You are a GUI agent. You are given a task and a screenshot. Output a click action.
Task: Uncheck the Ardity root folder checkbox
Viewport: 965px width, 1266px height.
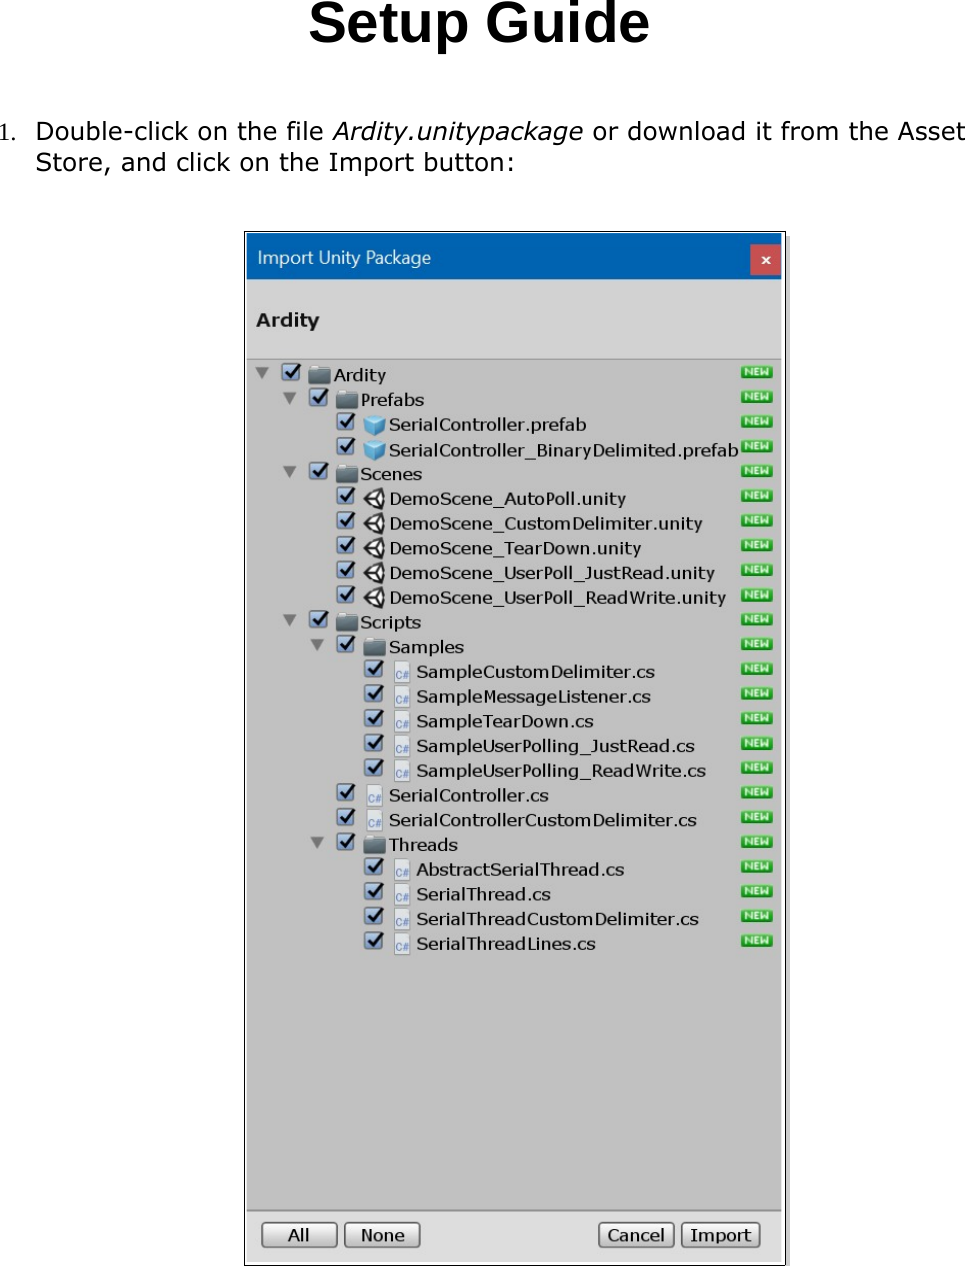tap(291, 372)
